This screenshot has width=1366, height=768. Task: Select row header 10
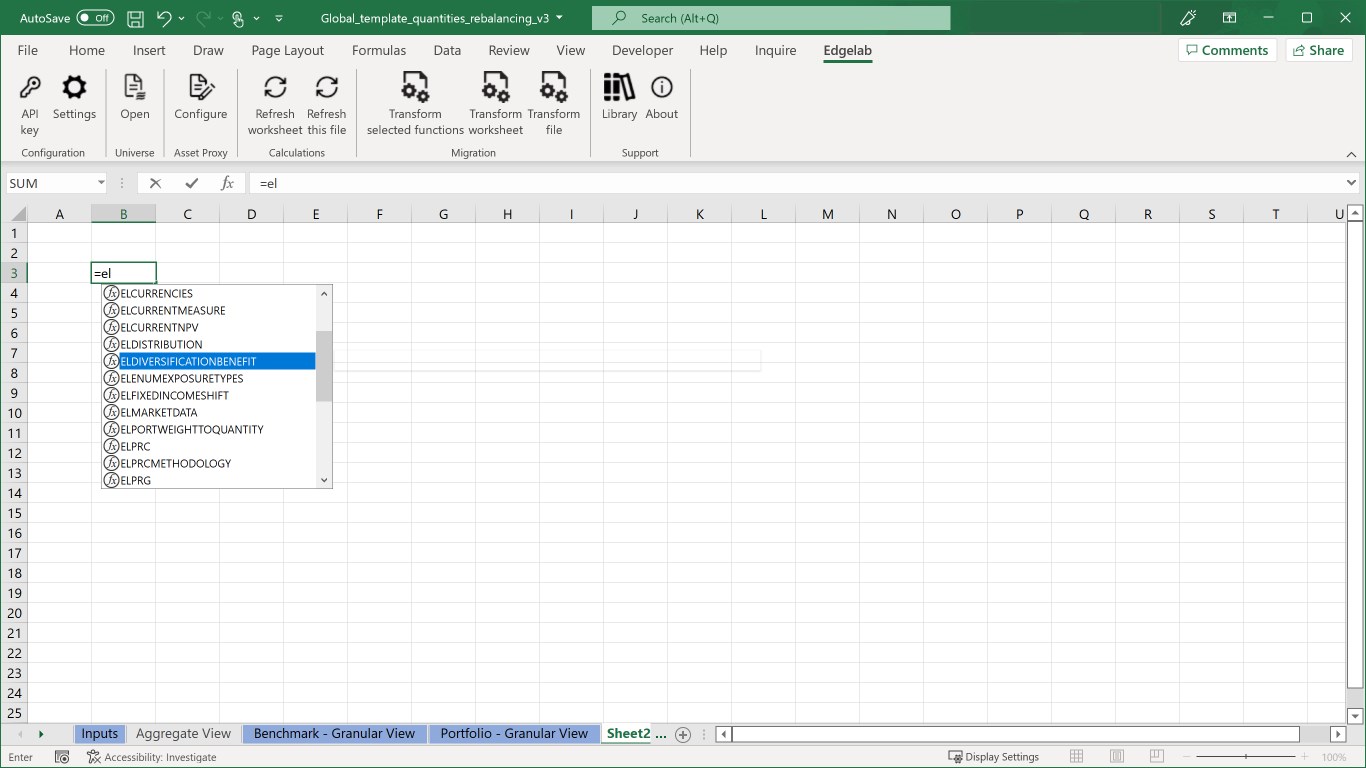pyautogui.click(x=14, y=413)
